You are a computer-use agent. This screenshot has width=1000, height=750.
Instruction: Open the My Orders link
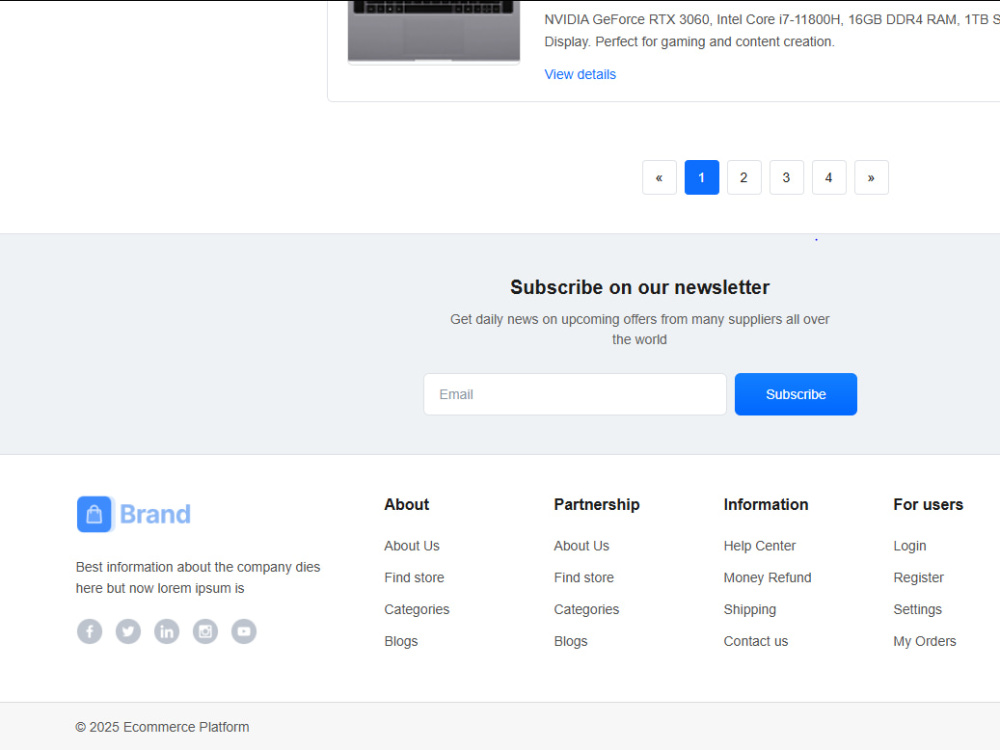925,642
